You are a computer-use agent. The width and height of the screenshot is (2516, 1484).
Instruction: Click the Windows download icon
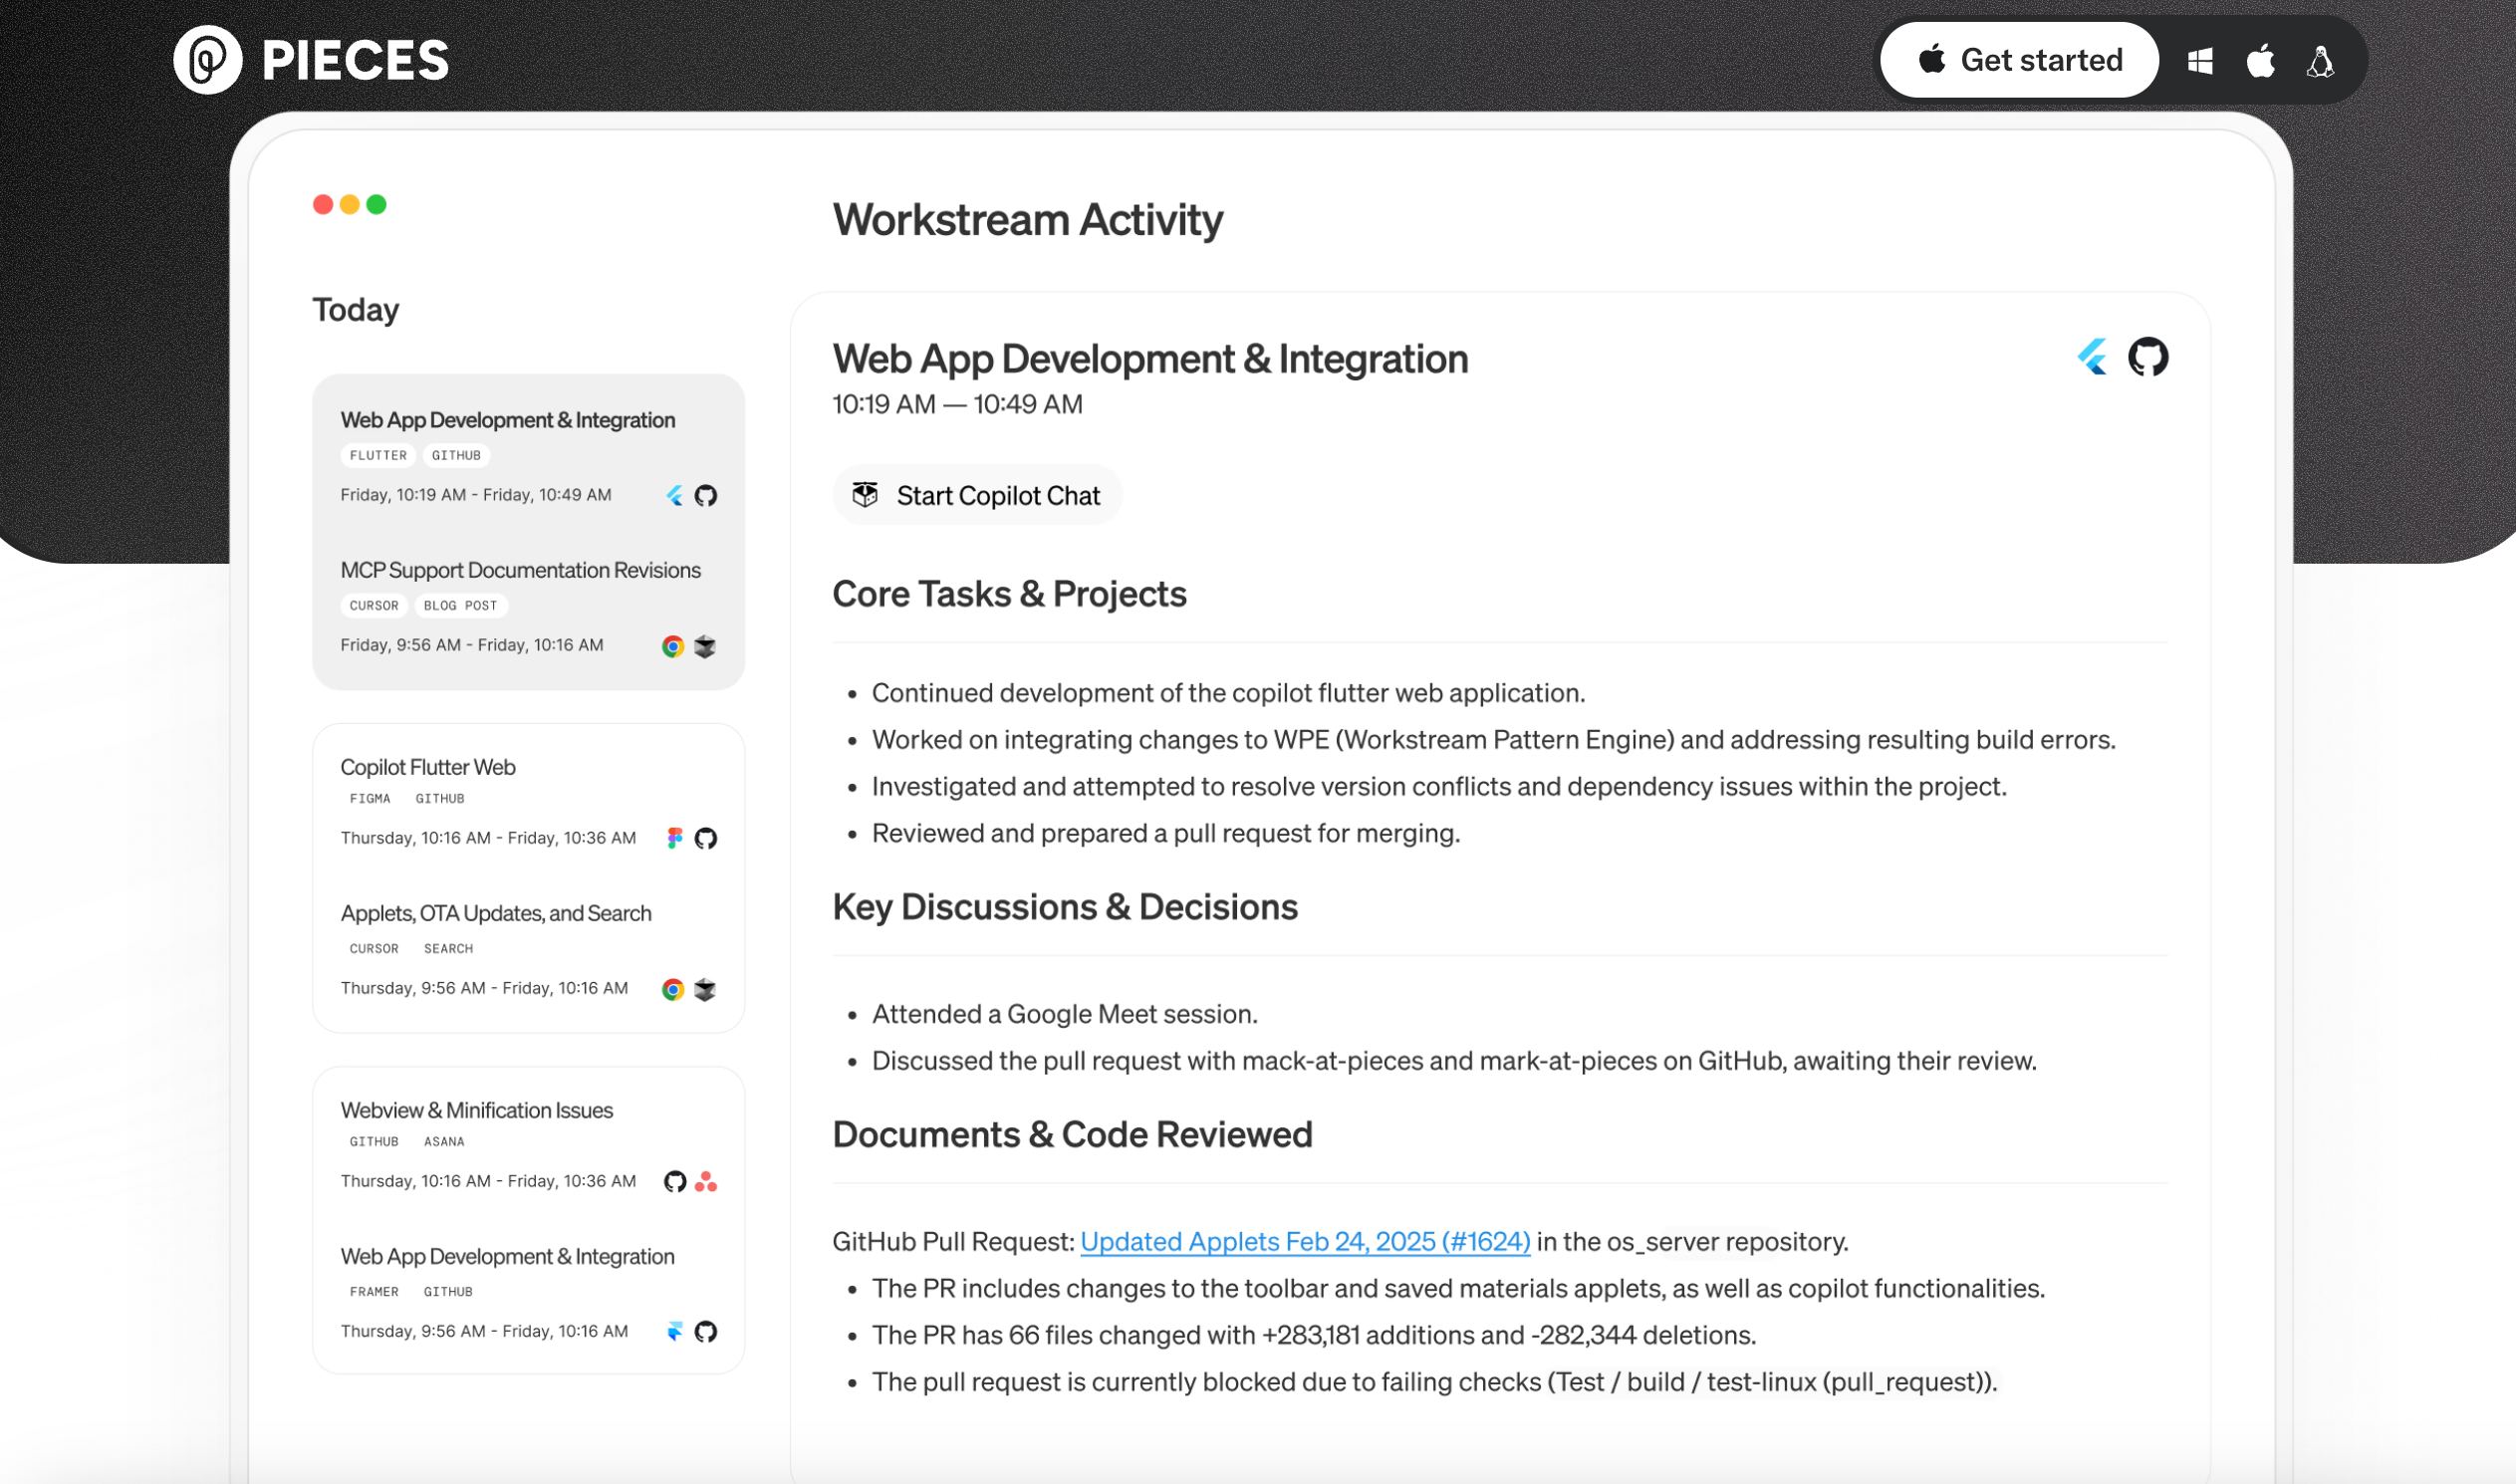[2200, 62]
